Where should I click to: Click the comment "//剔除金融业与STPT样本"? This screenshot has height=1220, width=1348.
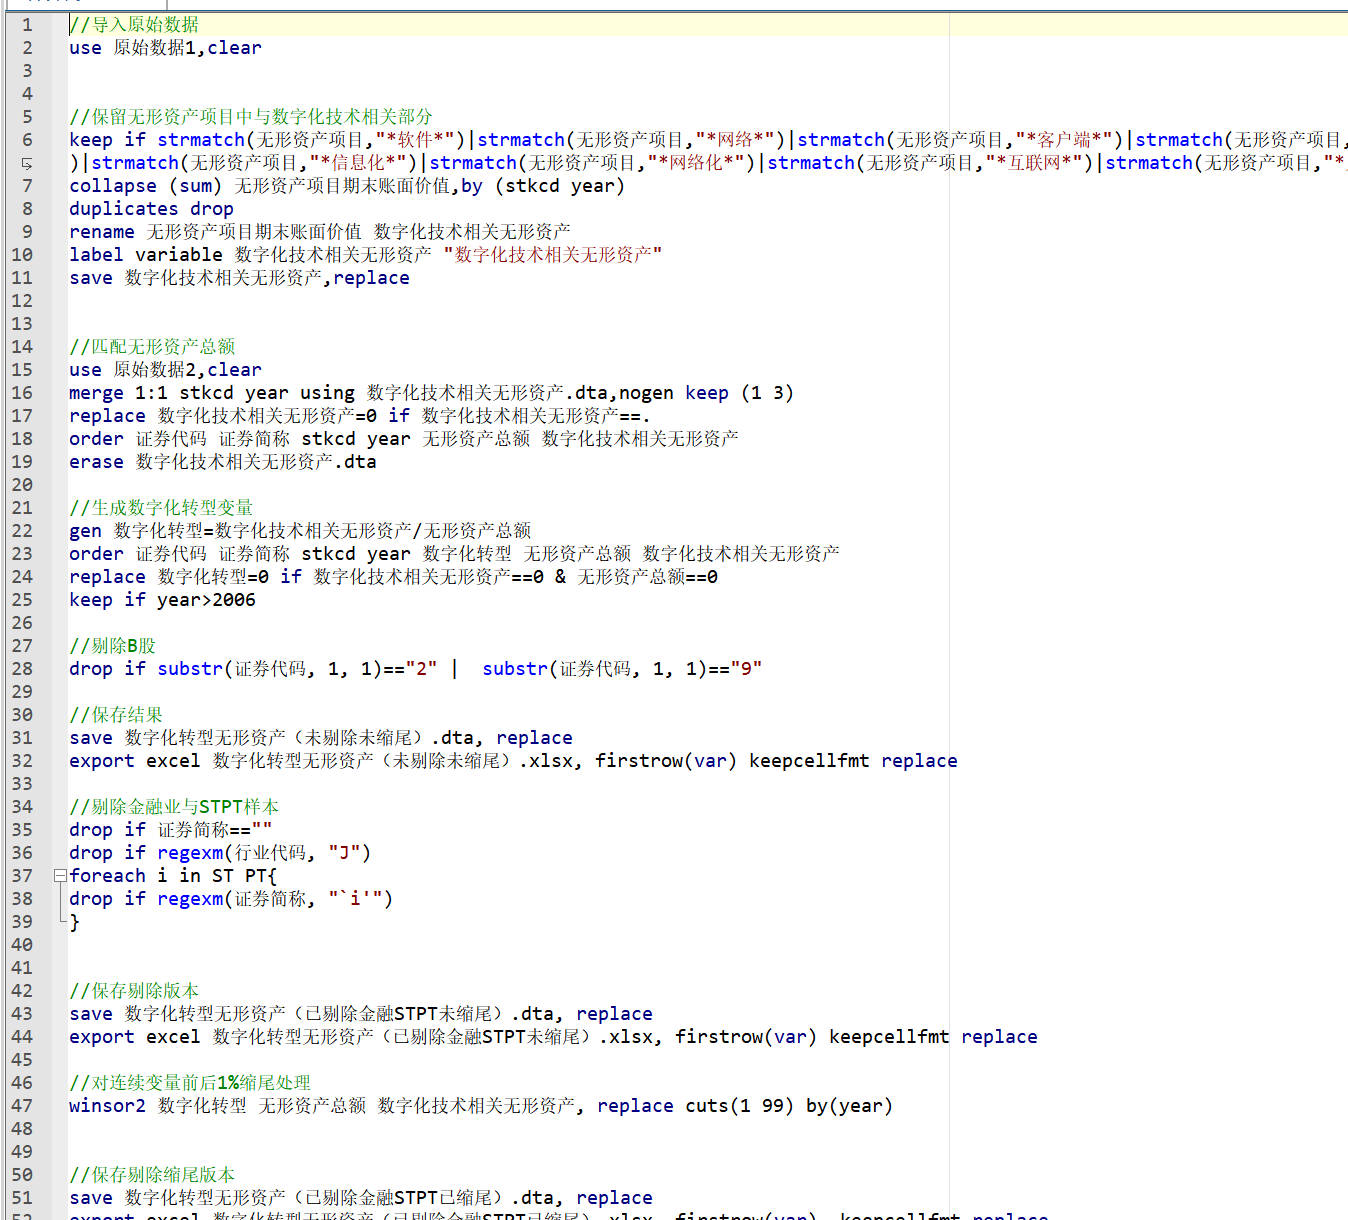point(174,806)
